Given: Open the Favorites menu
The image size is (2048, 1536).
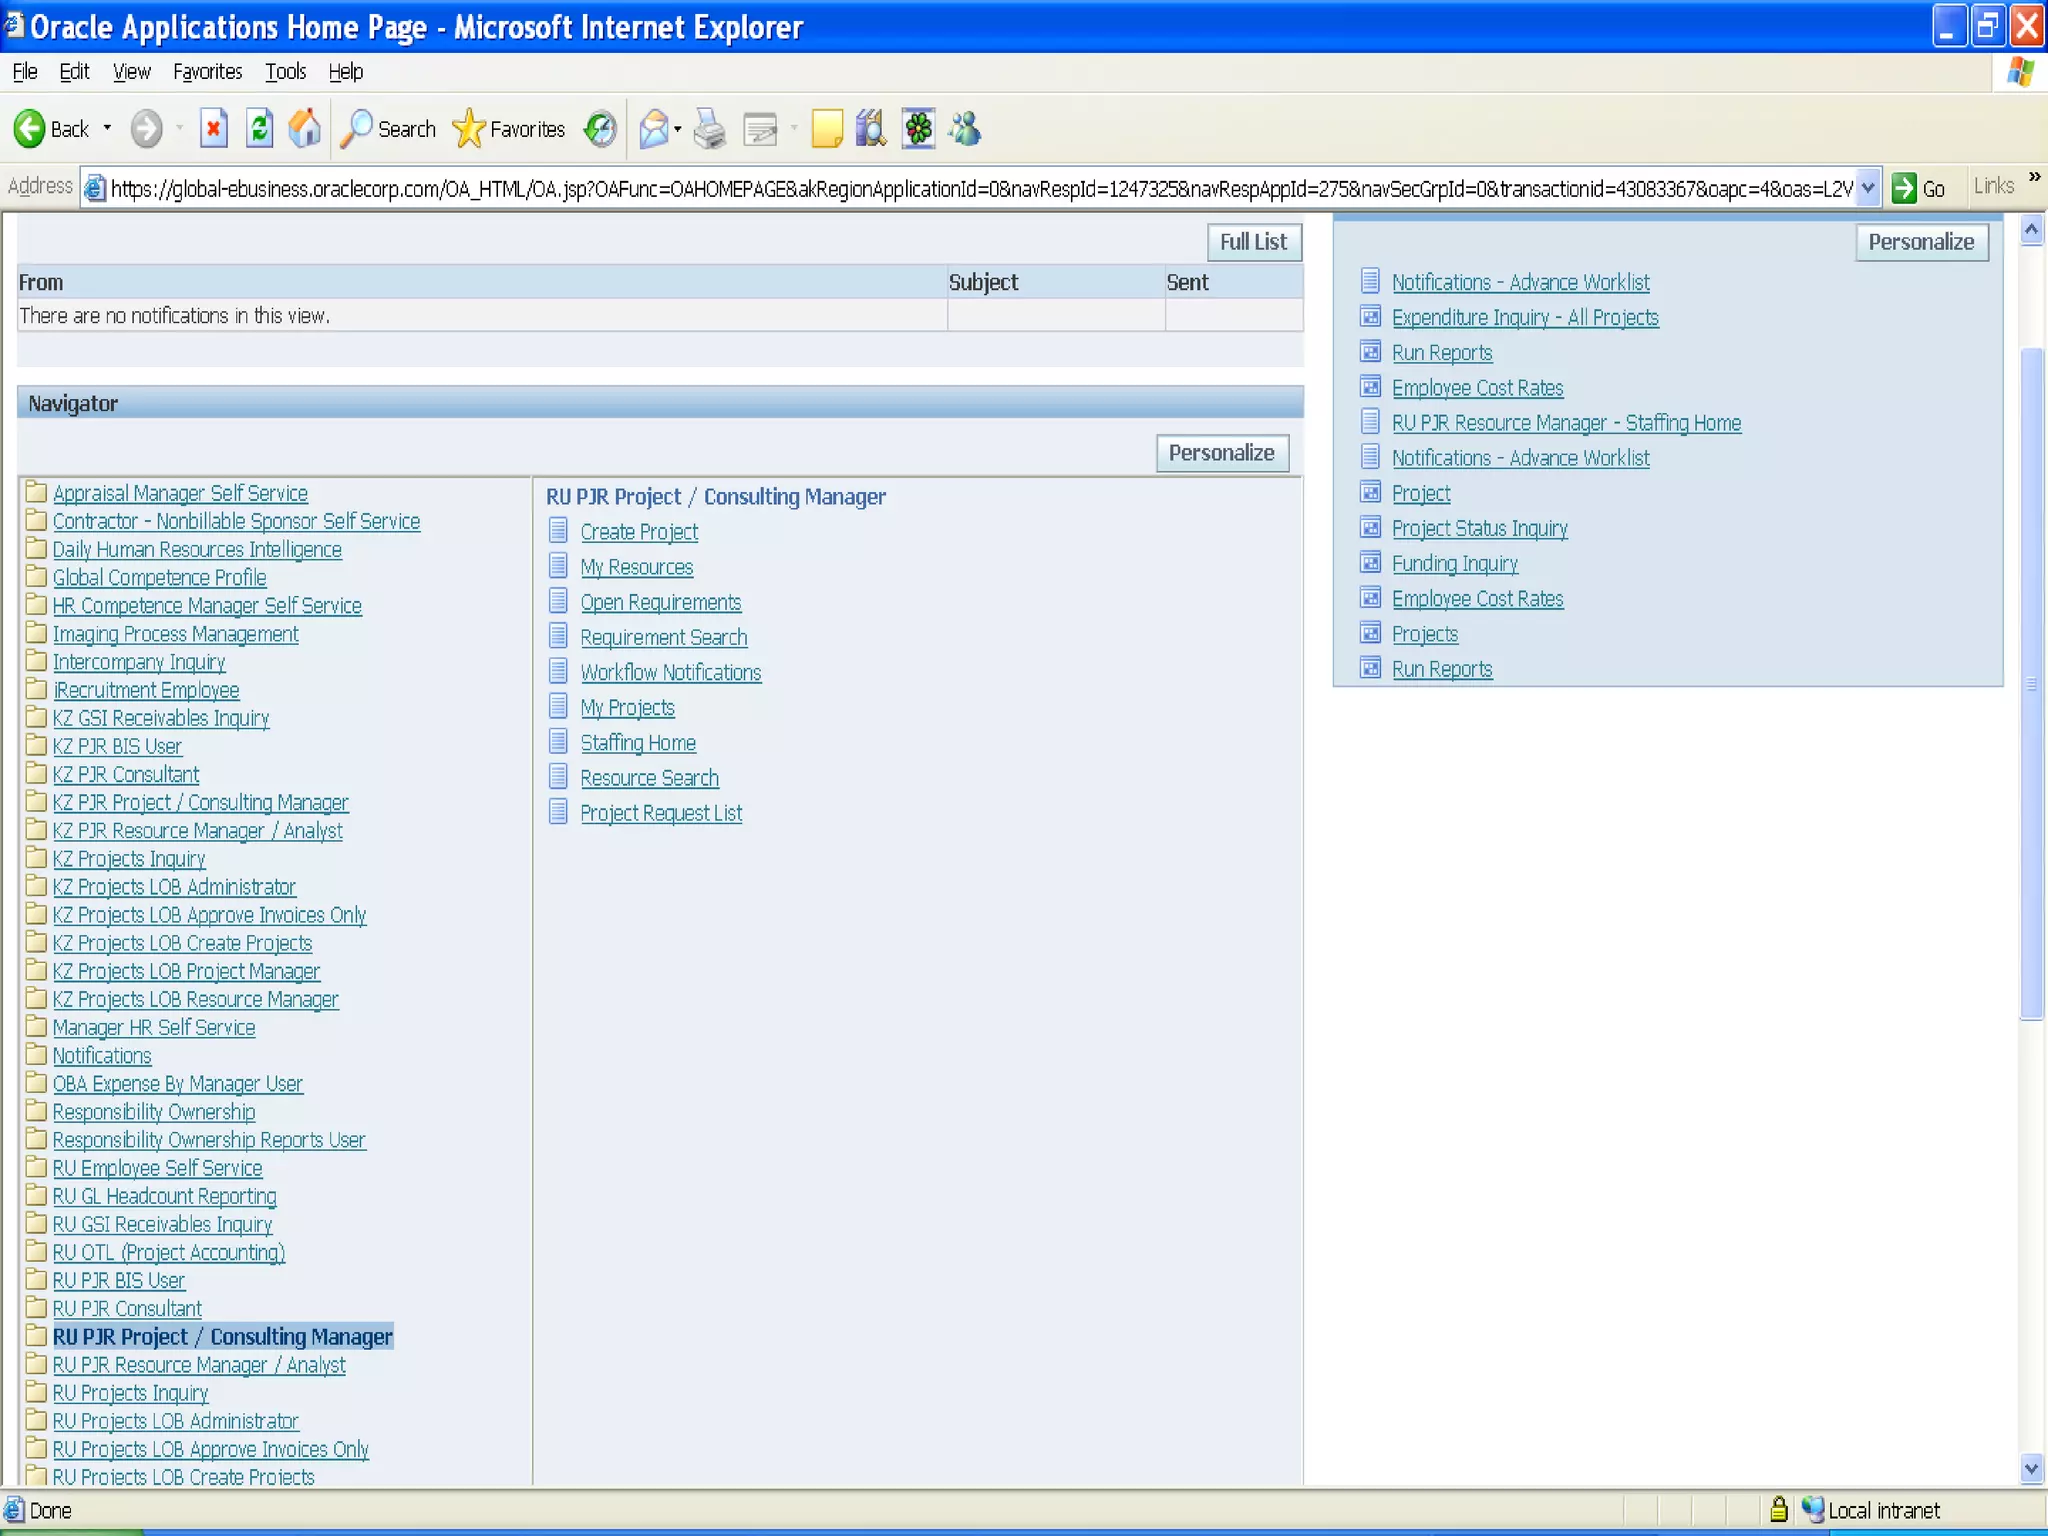Looking at the screenshot, I should (207, 72).
